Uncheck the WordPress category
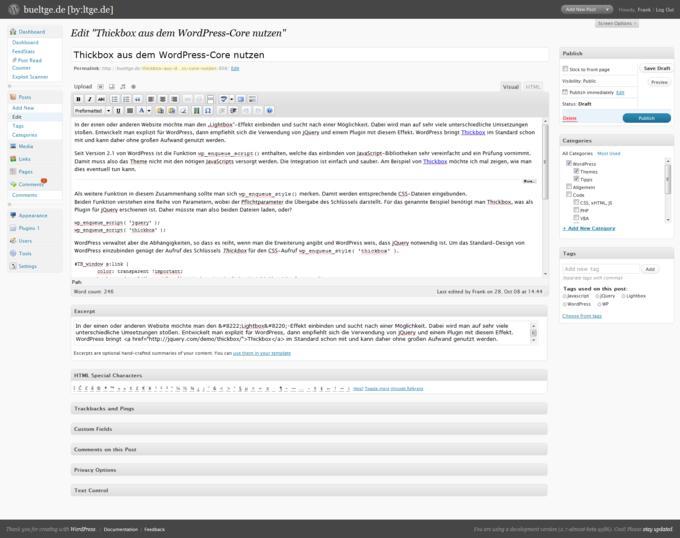680x538 pixels. [x=569, y=163]
